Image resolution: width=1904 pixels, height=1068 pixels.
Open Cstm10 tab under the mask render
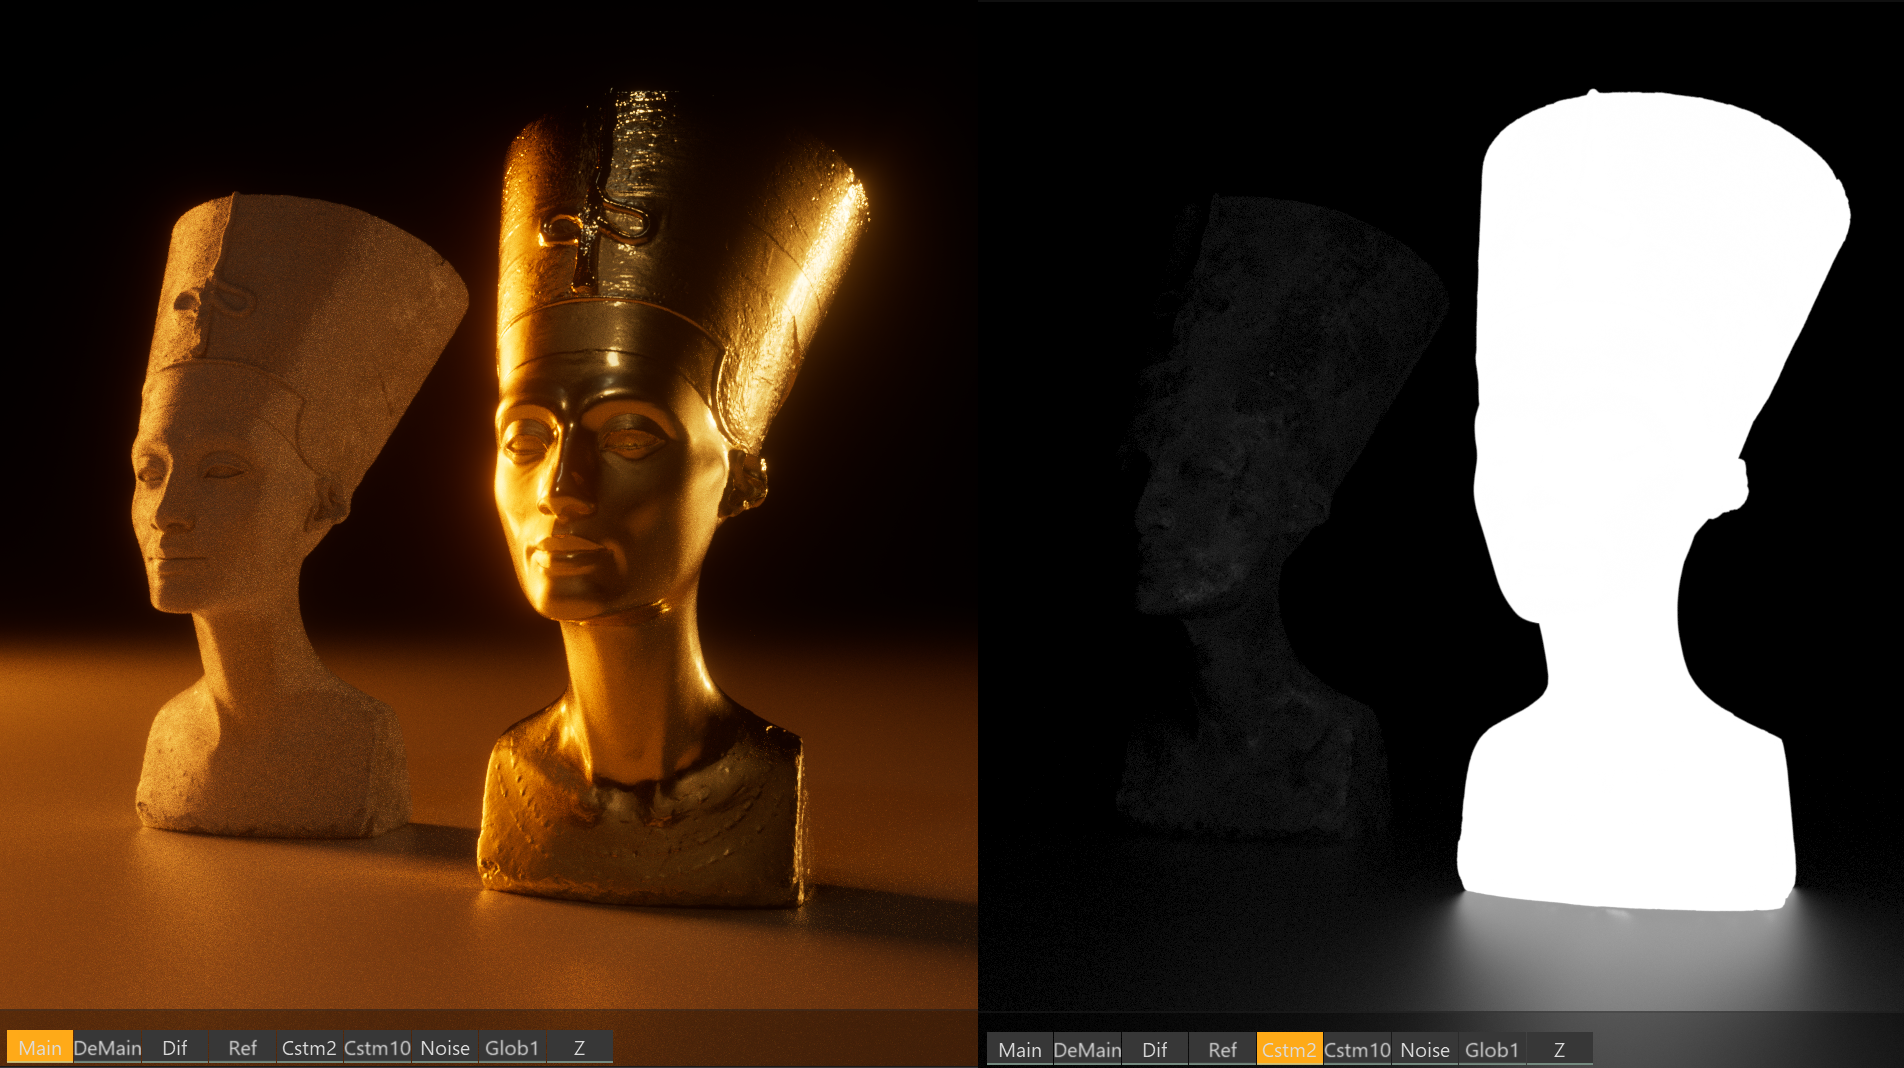(x=1357, y=1049)
